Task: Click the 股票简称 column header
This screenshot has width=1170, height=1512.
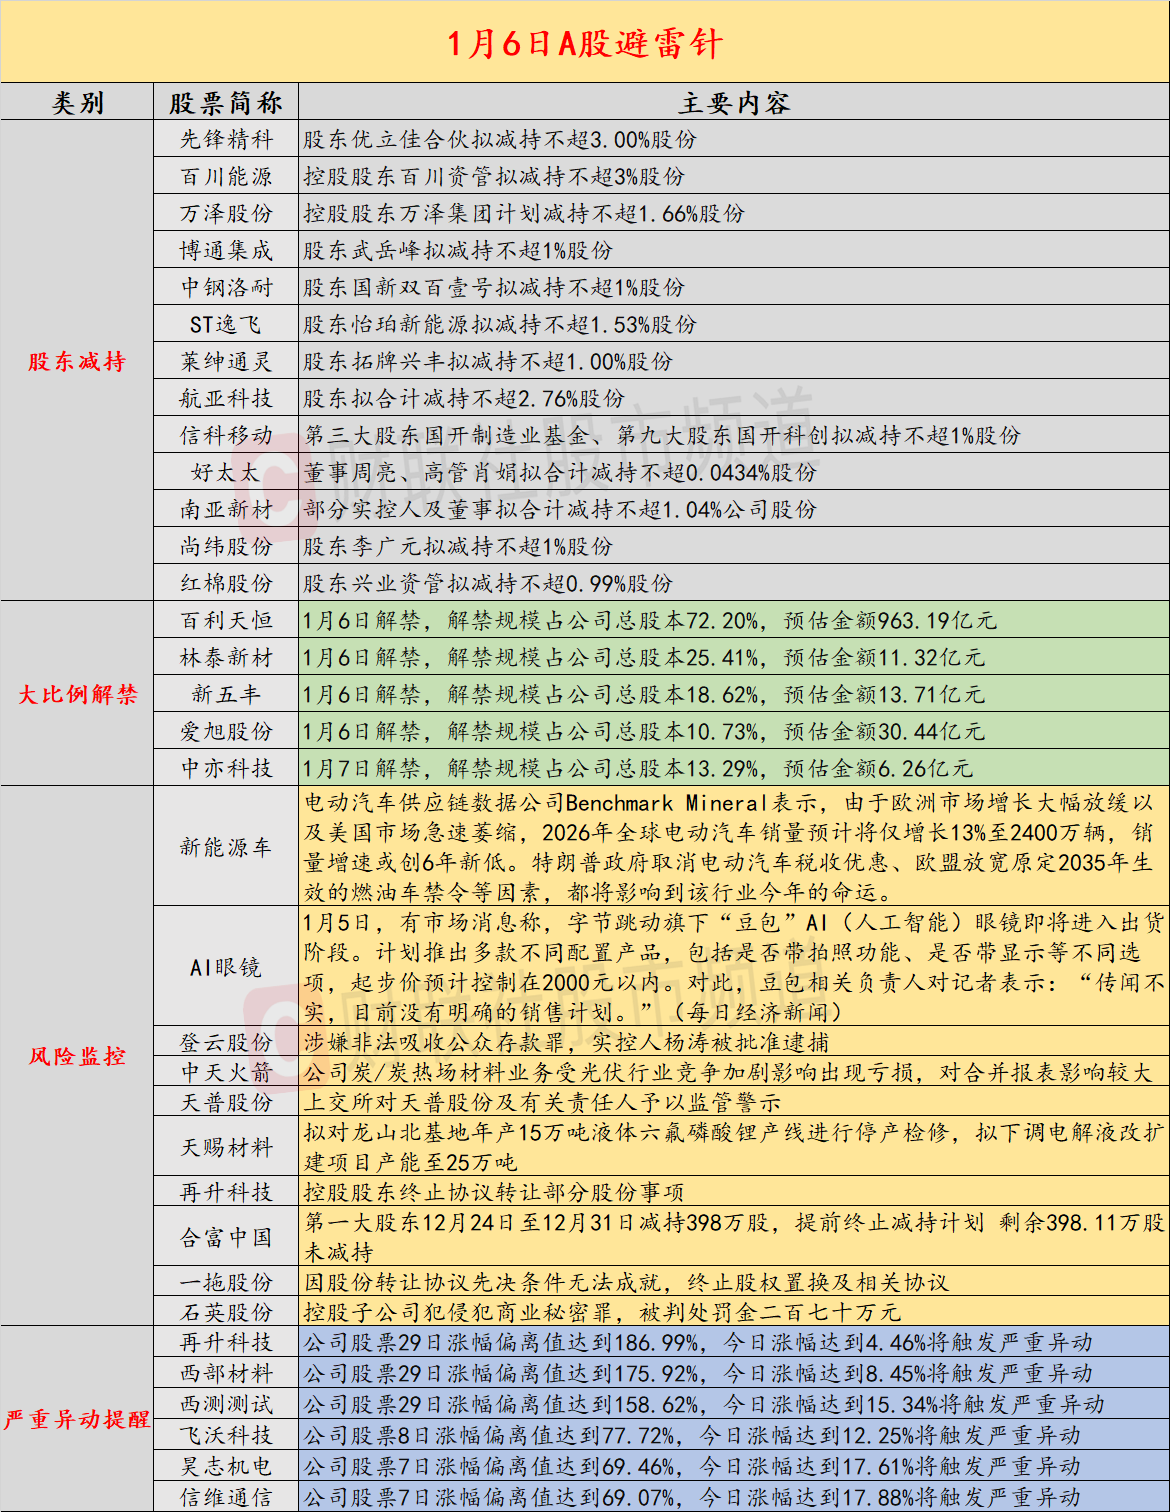Action: pyautogui.click(x=226, y=101)
